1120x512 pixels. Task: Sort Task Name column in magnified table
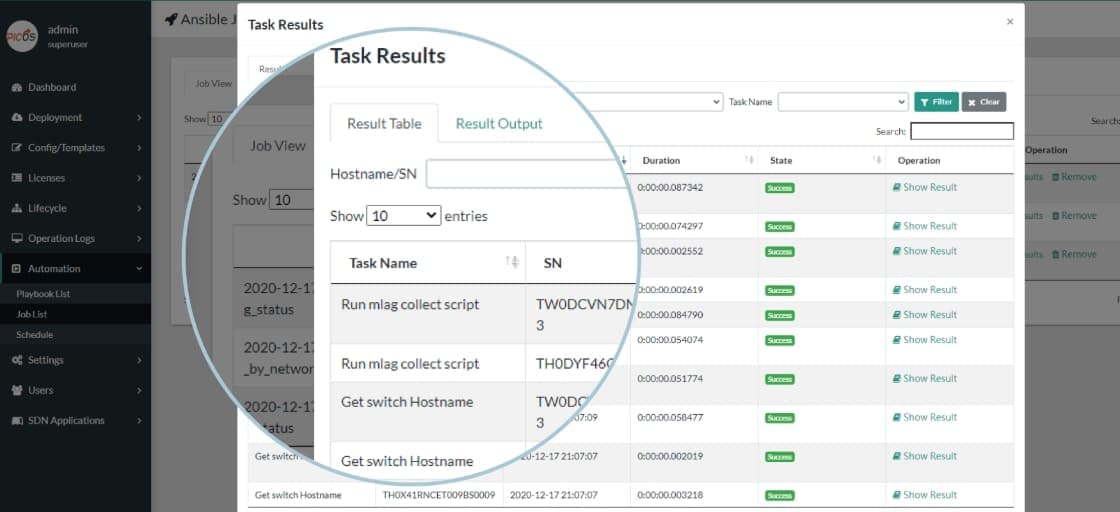pos(512,262)
